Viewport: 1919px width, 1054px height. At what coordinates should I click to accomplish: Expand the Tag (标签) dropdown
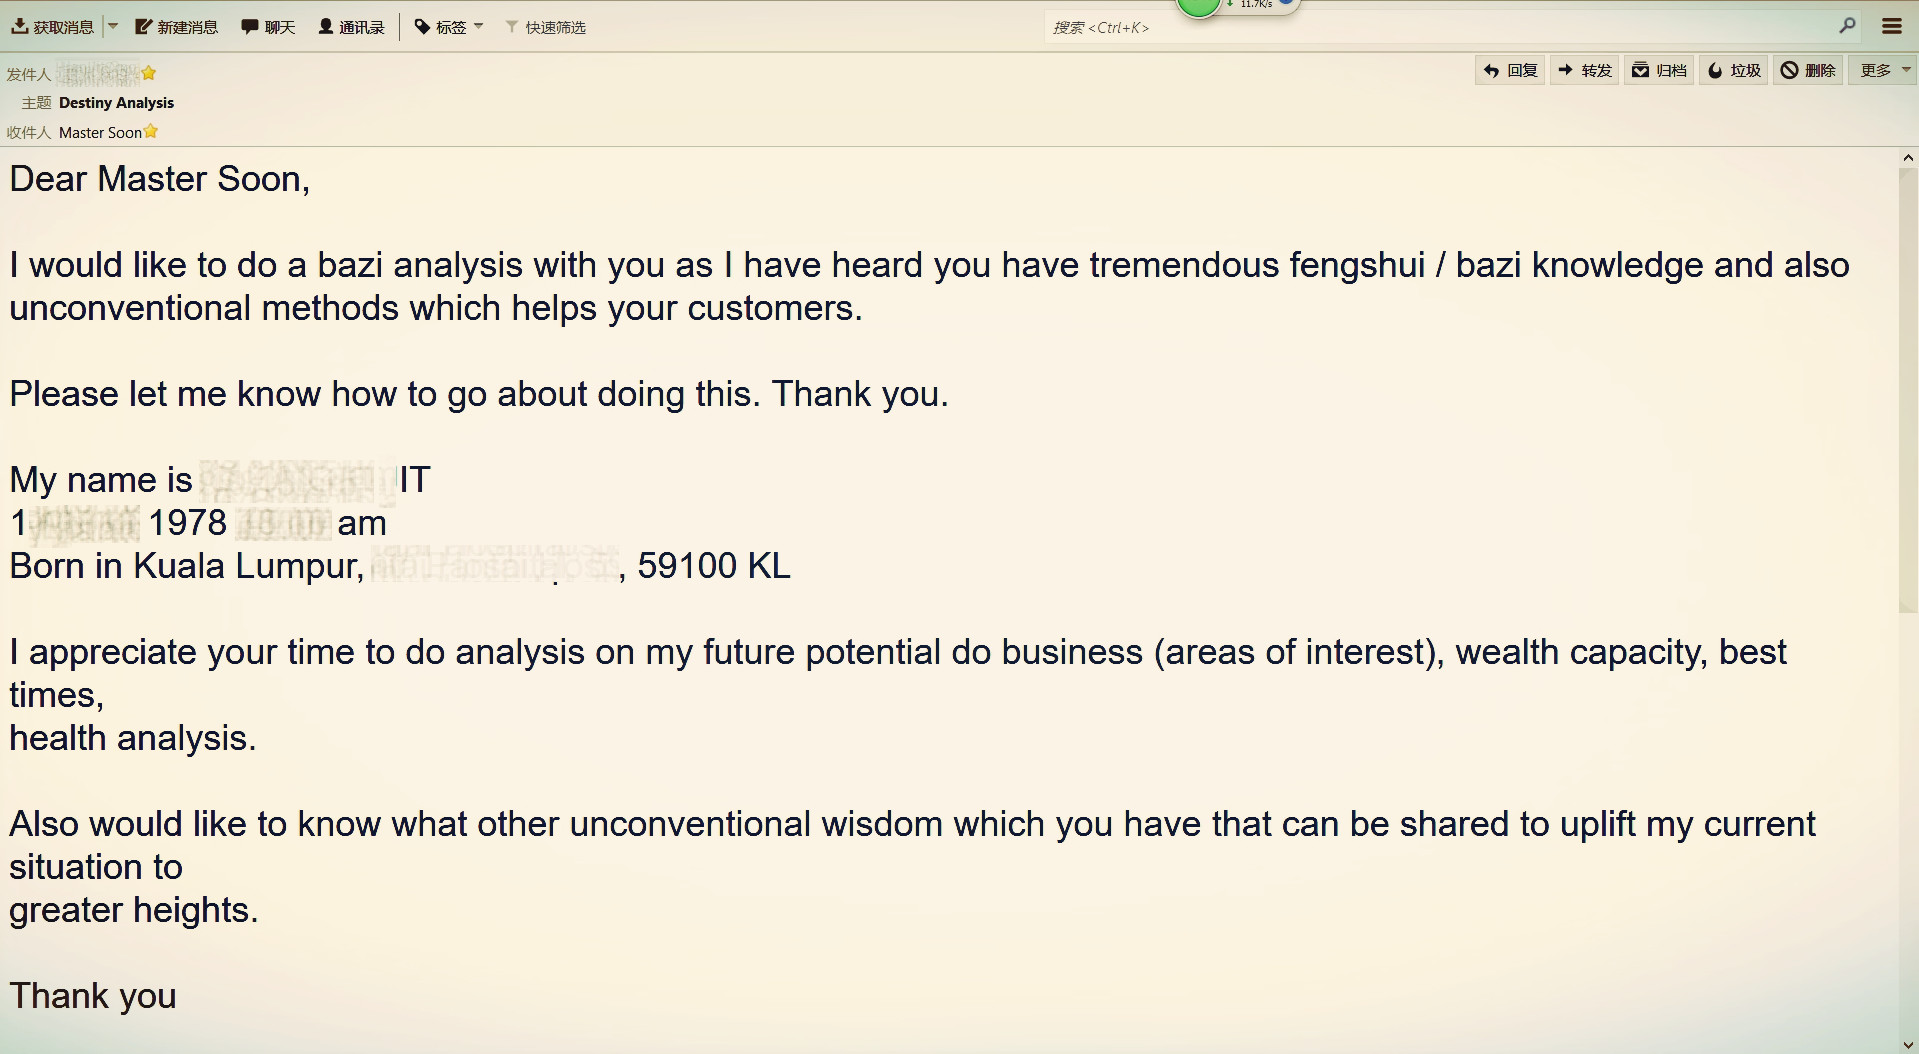pos(449,27)
